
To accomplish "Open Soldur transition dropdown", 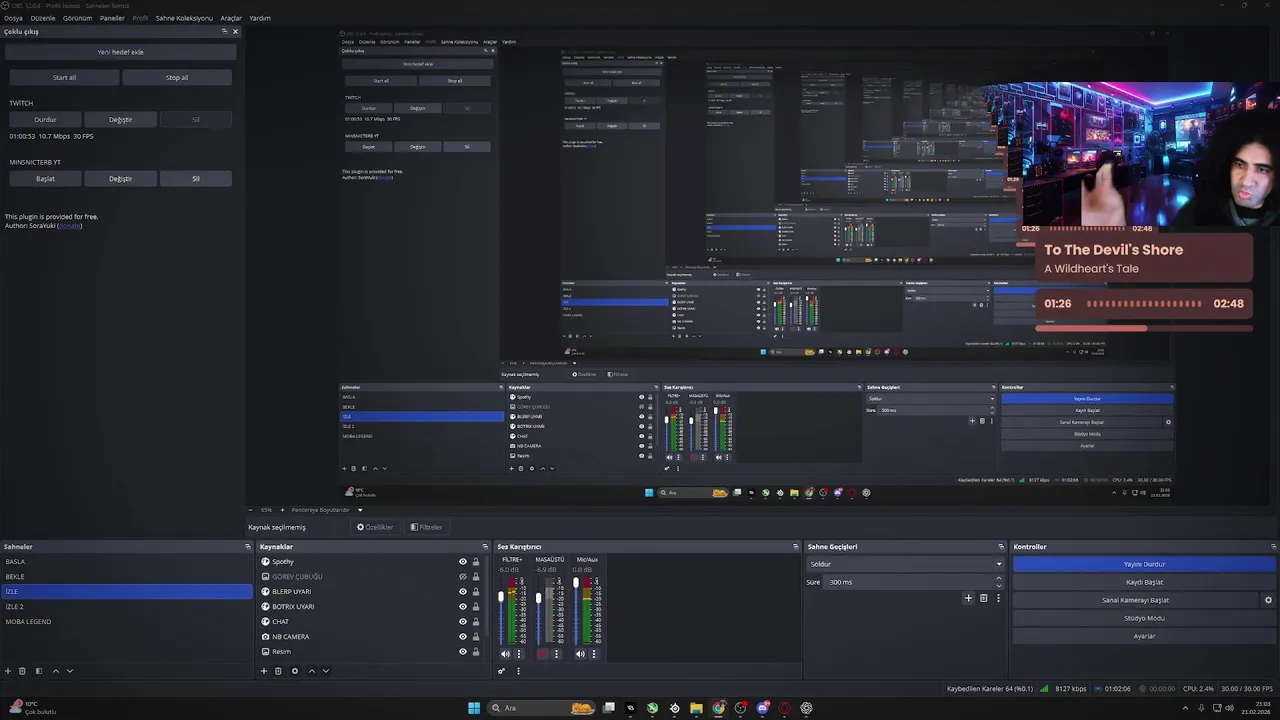I will point(905,564).
